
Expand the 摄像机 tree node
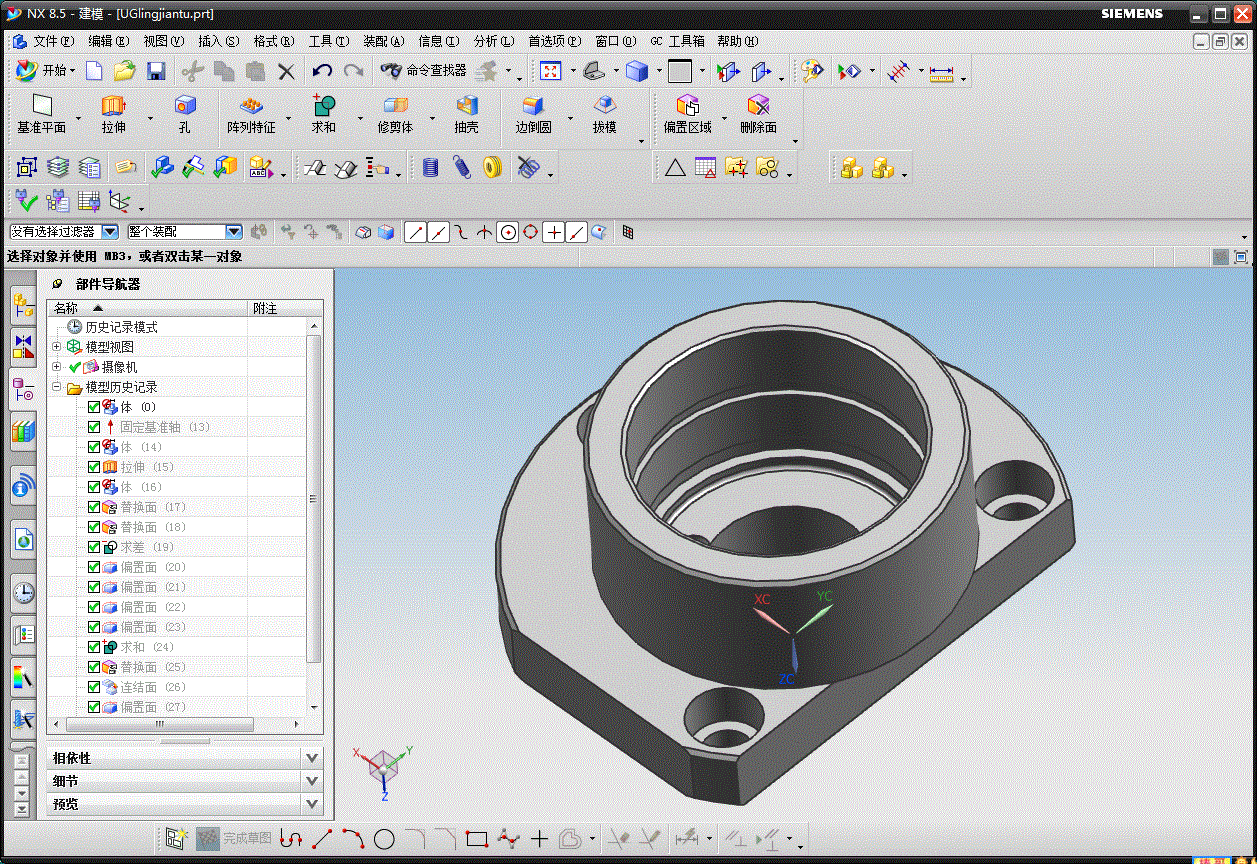click(57, 367)
